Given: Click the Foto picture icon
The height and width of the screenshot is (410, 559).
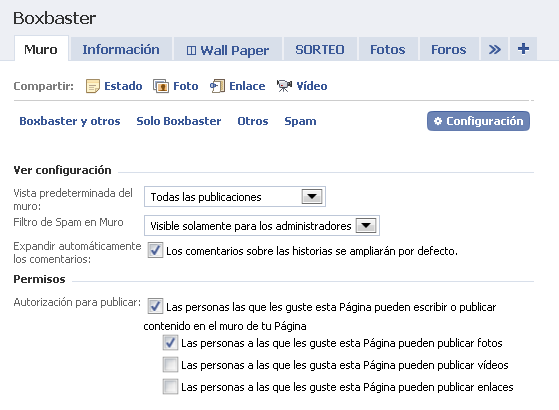Looking at the screenshot, I should click(x=161, y=86).
